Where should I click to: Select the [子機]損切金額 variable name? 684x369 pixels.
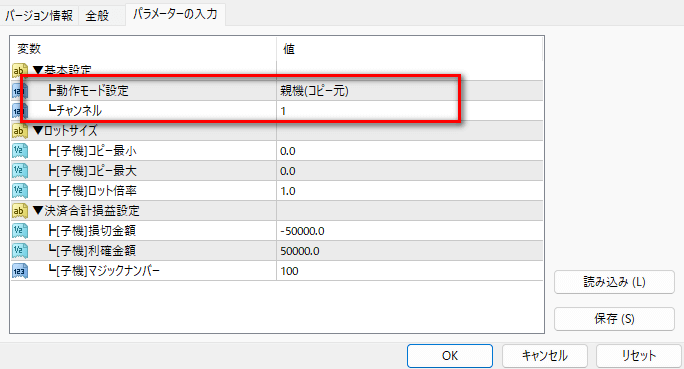[92, 231]
